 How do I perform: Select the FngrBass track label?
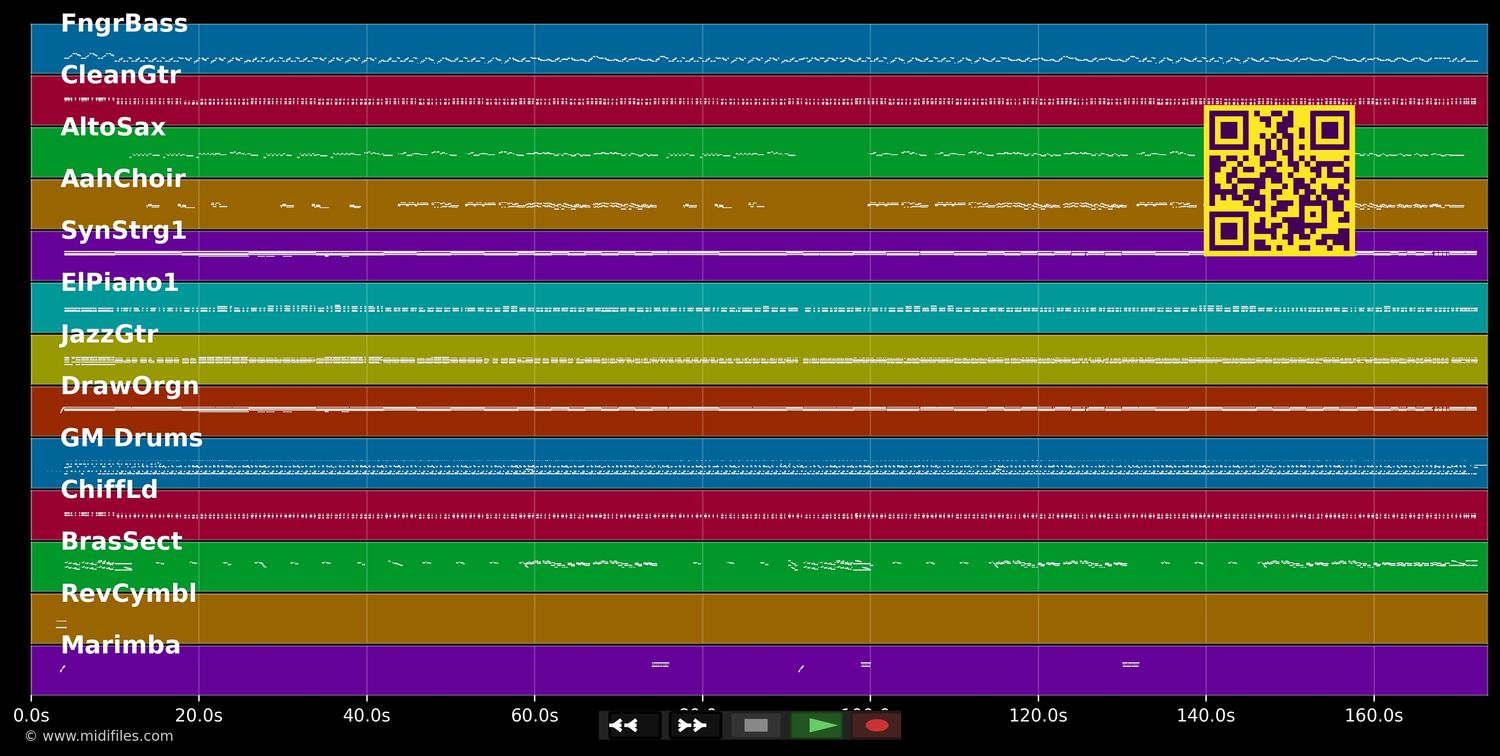124,24
